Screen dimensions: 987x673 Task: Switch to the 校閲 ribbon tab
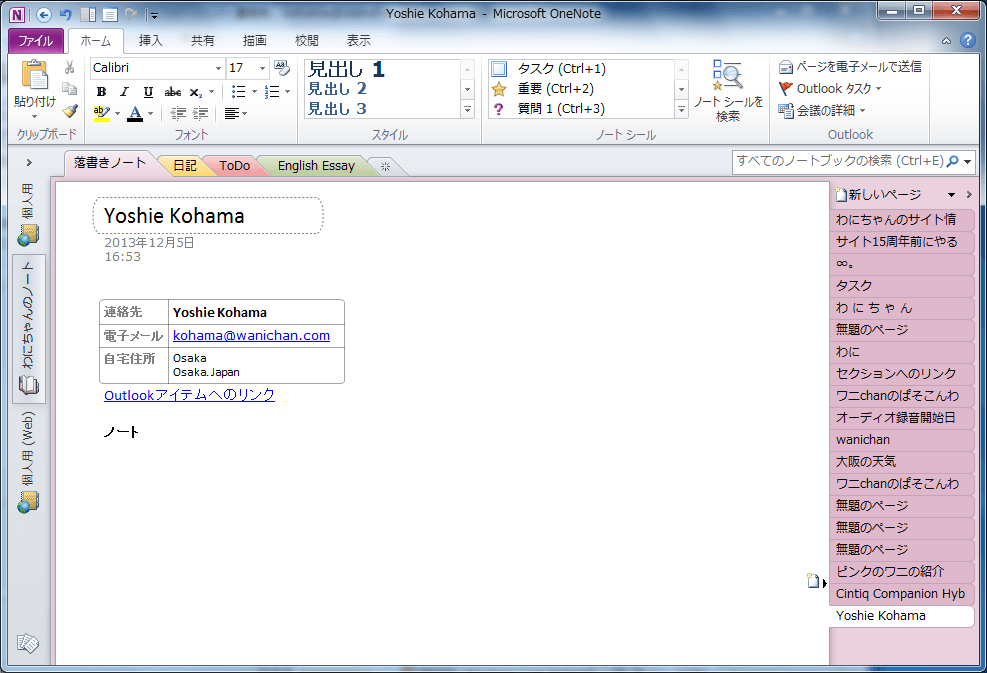click(307, 41)
